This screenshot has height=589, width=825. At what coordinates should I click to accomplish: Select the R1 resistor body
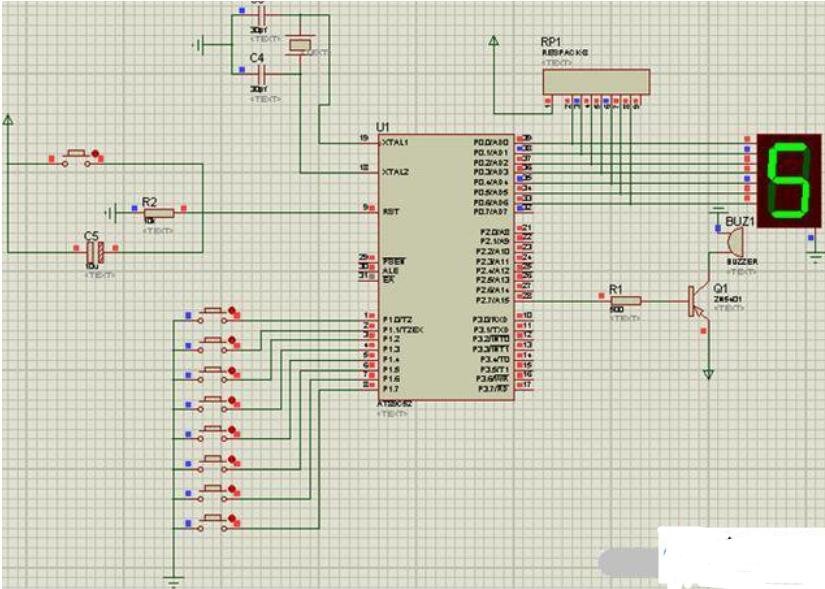tap(626, 301)
